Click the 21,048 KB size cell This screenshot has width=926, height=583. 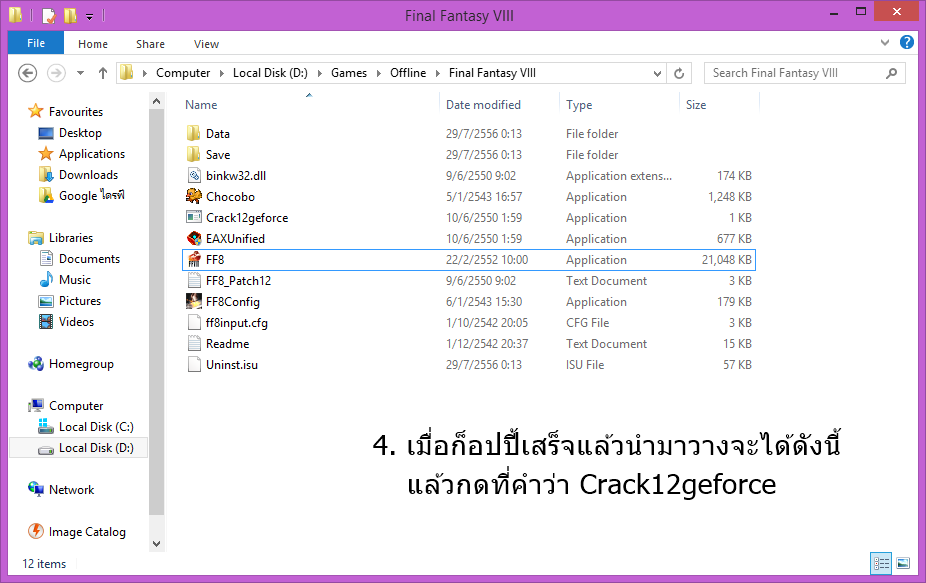click(x=726, y=259)
